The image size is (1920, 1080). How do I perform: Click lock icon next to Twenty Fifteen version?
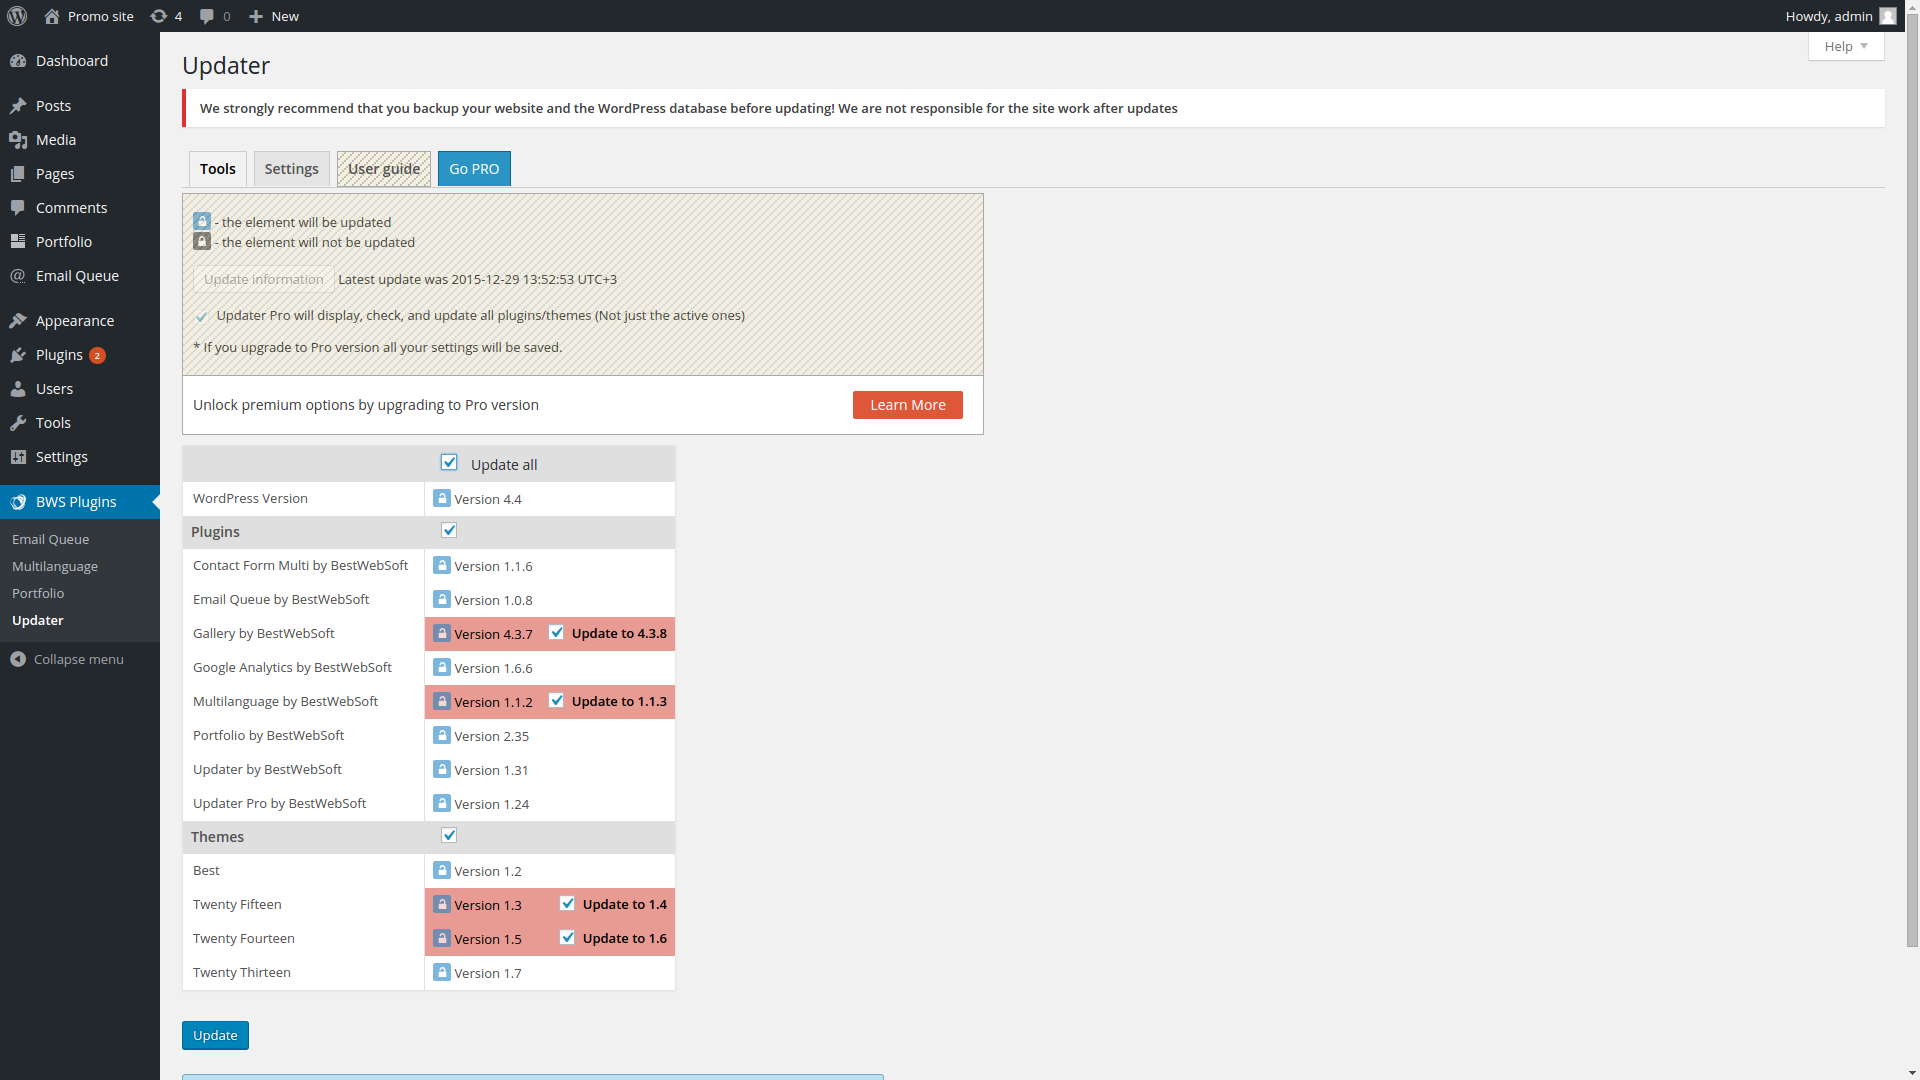pos(442,904)
